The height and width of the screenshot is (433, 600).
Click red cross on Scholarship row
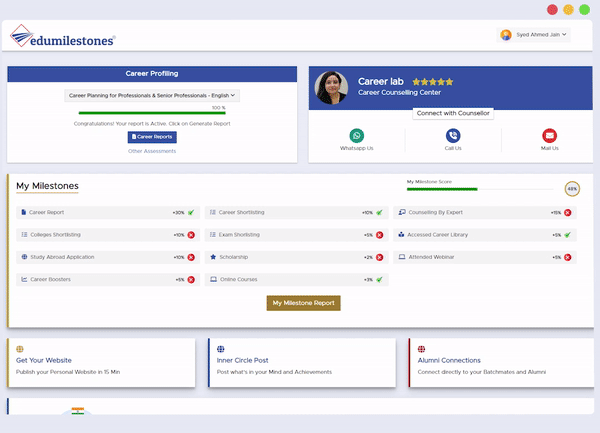tap(380, 257)
